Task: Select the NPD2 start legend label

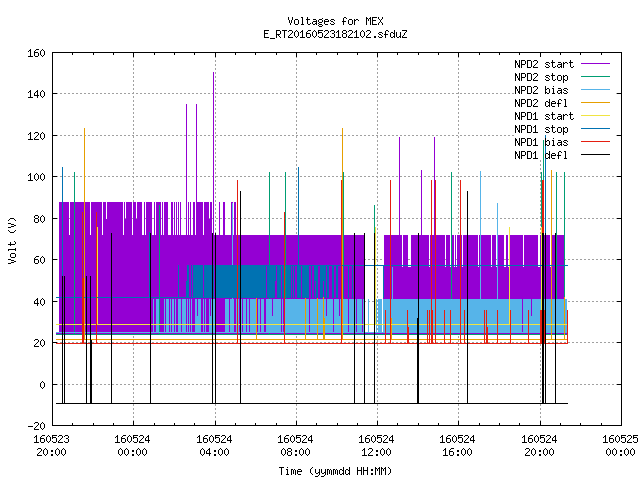Action: pyautogui.click(x=544, y=64)
